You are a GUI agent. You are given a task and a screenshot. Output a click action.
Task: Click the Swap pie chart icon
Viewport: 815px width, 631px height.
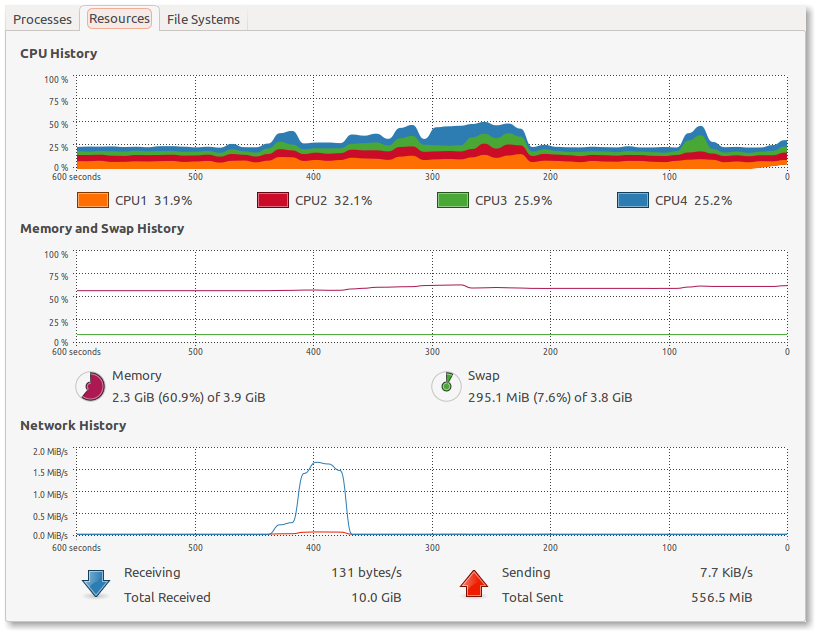pyautogui.click(x=446, y=386)
